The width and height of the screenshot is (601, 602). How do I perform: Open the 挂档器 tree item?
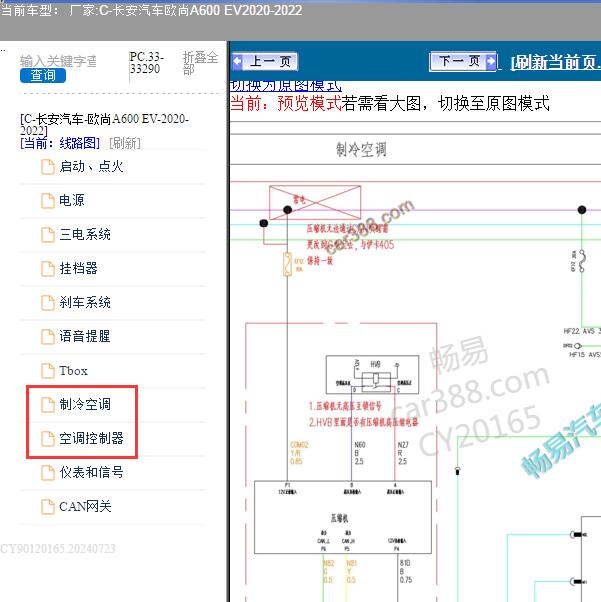(78, 268)
